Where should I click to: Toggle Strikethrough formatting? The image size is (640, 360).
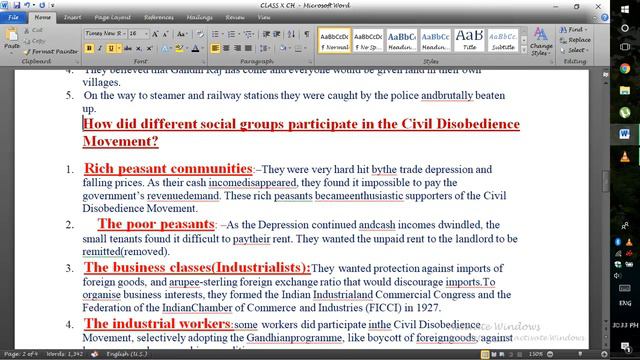tap(128, 48)
